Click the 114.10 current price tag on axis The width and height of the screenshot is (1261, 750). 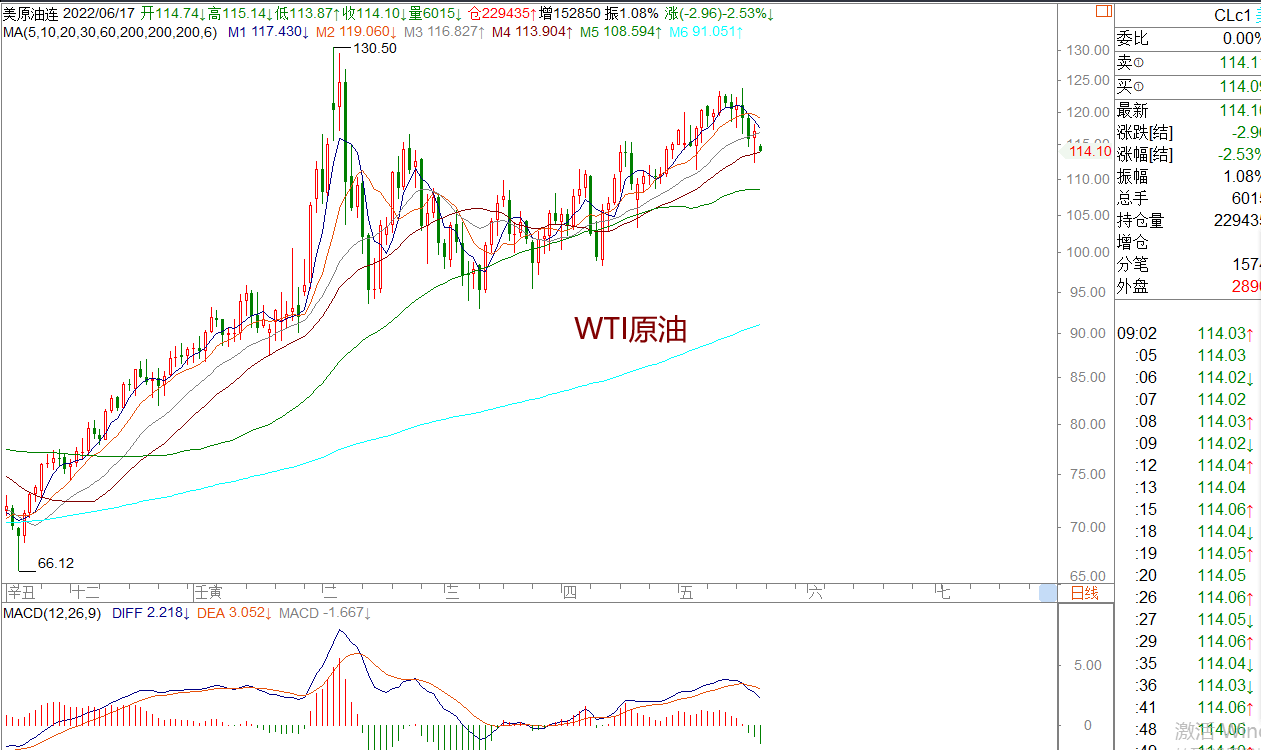click(1090, 151)
